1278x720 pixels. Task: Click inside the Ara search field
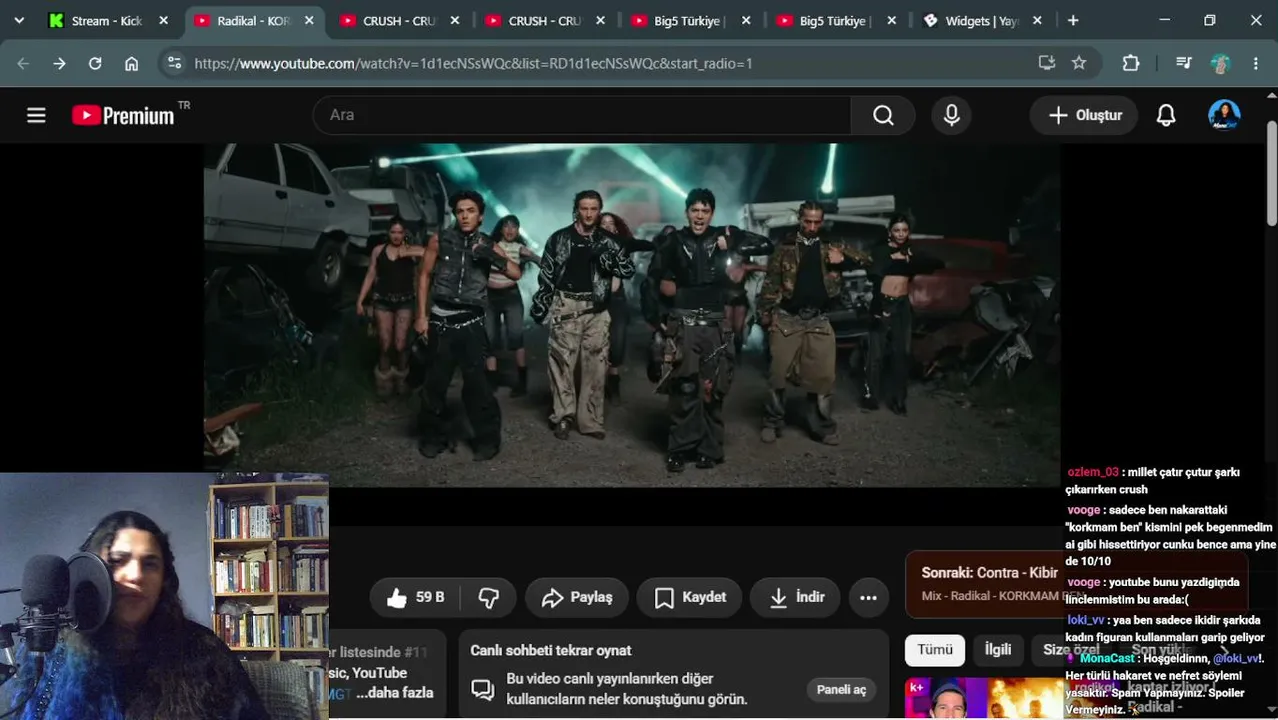pos(582,115)
